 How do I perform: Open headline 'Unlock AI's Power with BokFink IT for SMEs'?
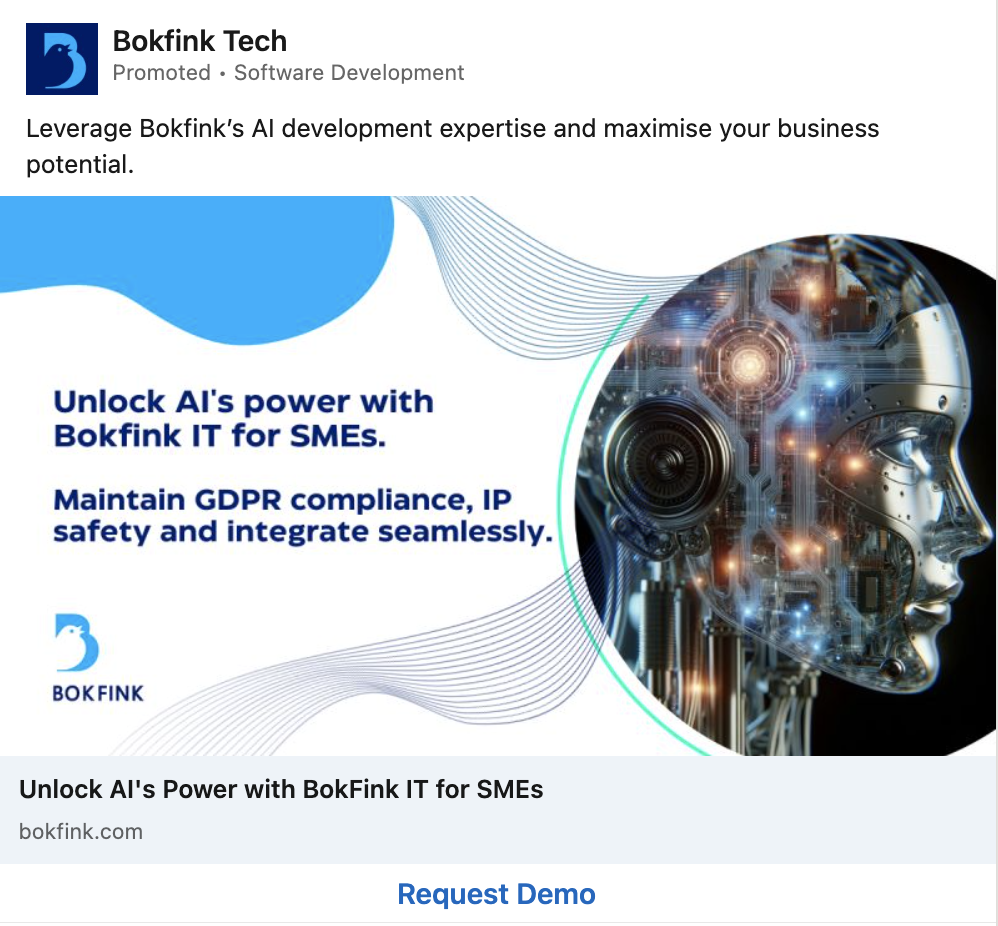[x=281, y=789]
